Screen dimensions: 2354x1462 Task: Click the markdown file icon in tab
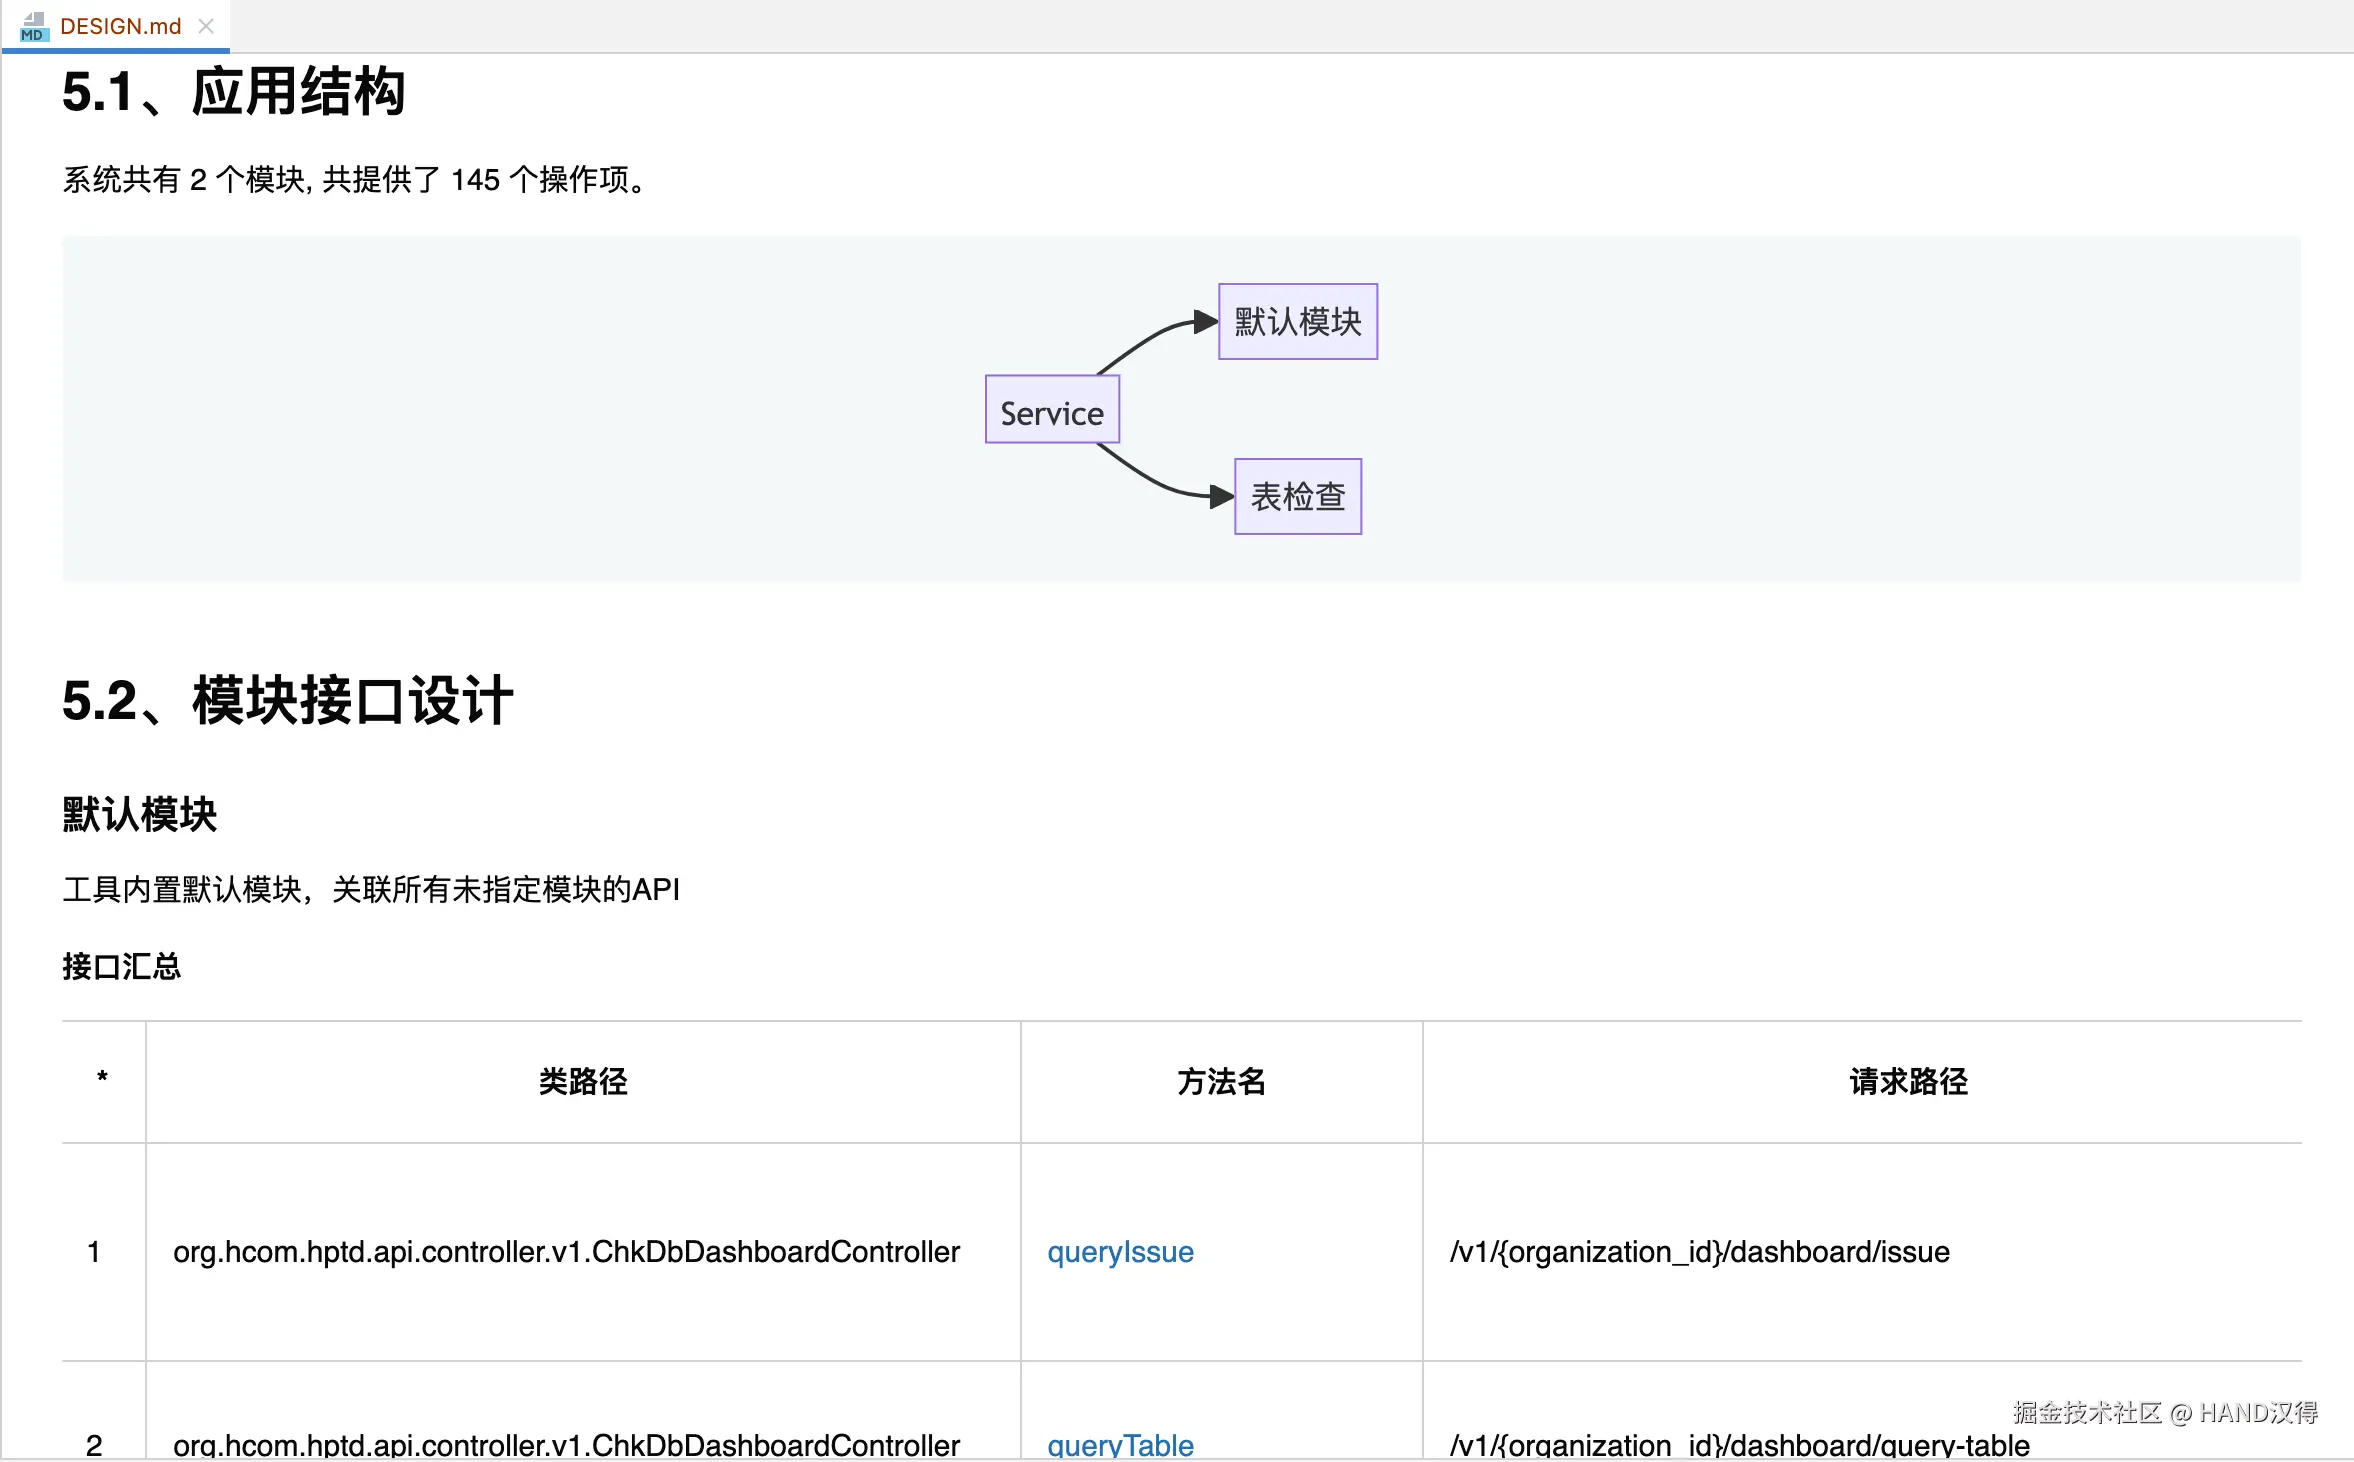(34, 26)
